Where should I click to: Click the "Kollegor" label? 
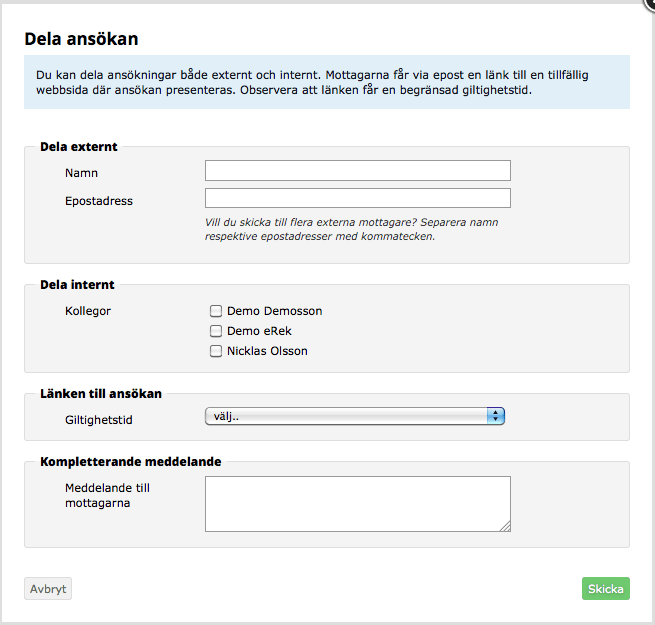point(88,311)
